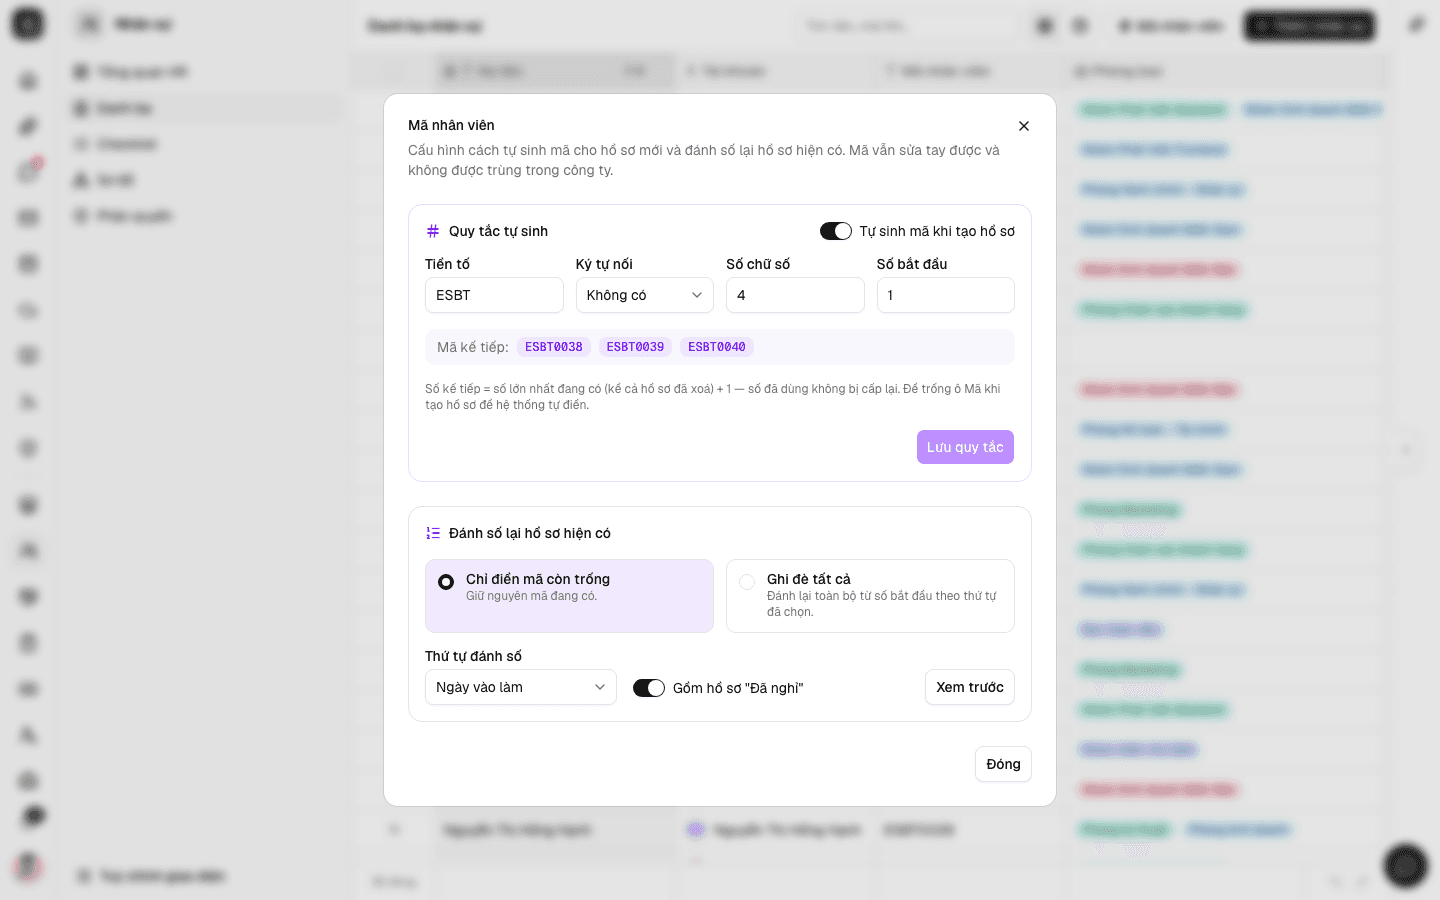Click the hash icon beside Quy tắc tự sinh
This screenshot has width=1440, height=900.
433,231
